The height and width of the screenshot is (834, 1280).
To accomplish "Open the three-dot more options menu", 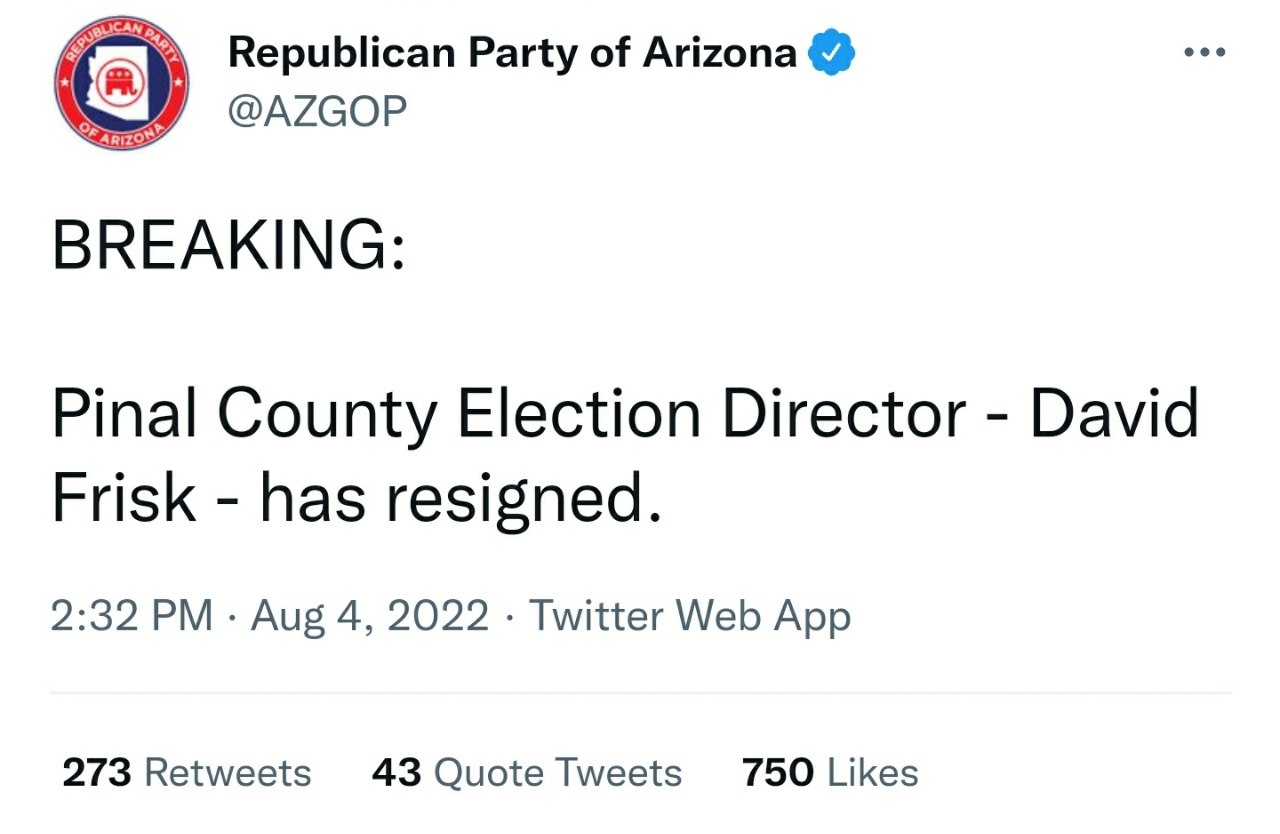I will 1204,53.
